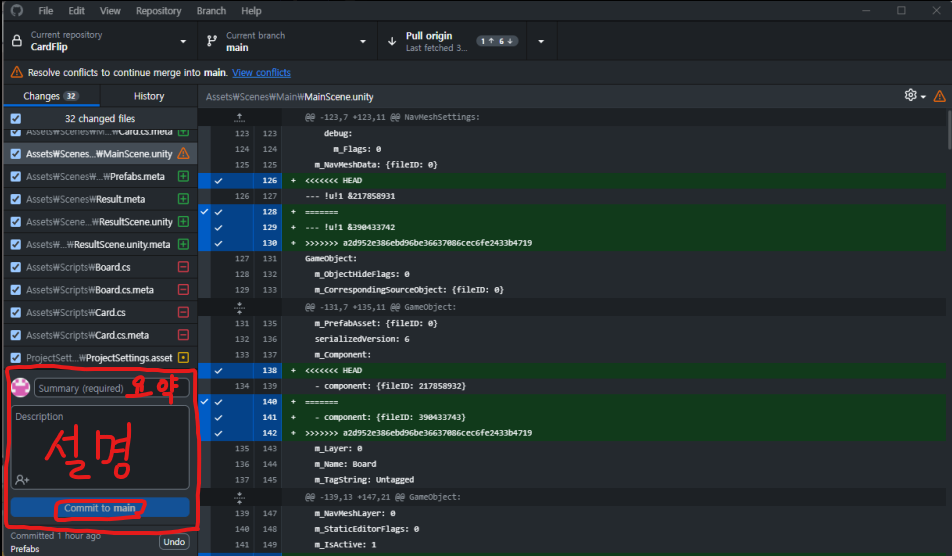
Task: Click added status icon for ResultScene.unity.meta
Action: tap(183, 244)
